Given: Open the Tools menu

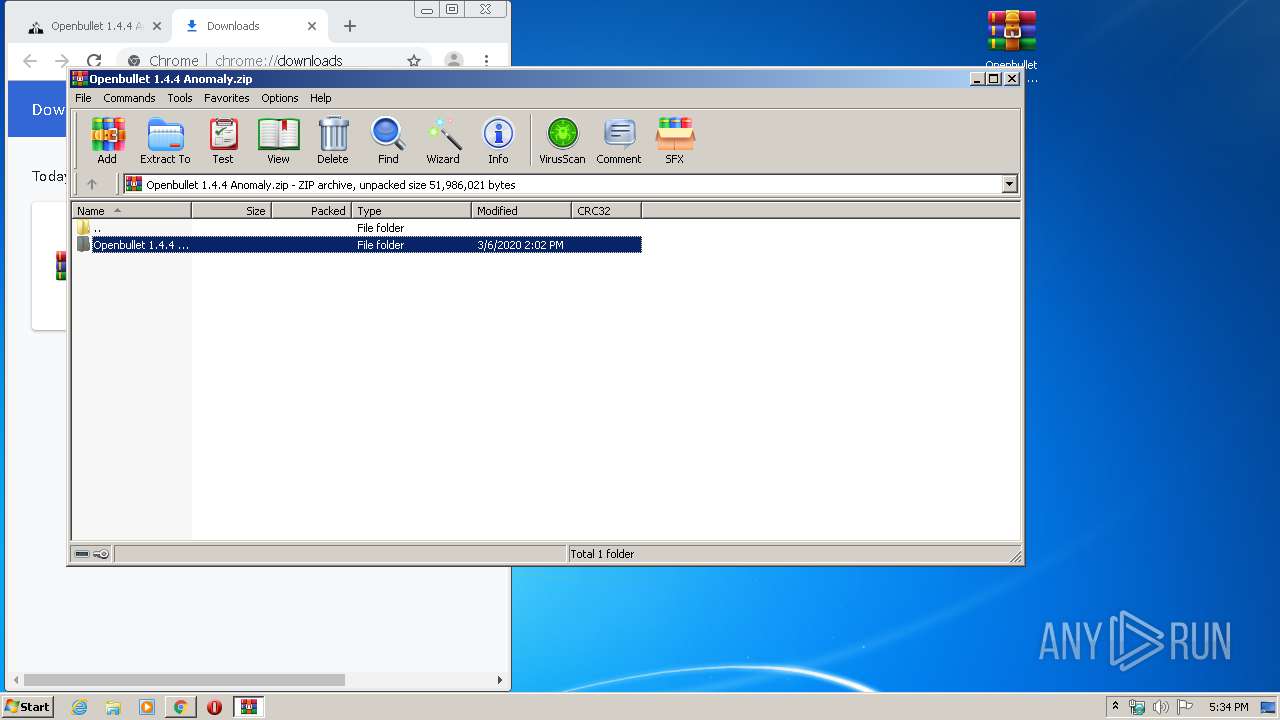Looking at the screenshot, I should tap(180, 98).
